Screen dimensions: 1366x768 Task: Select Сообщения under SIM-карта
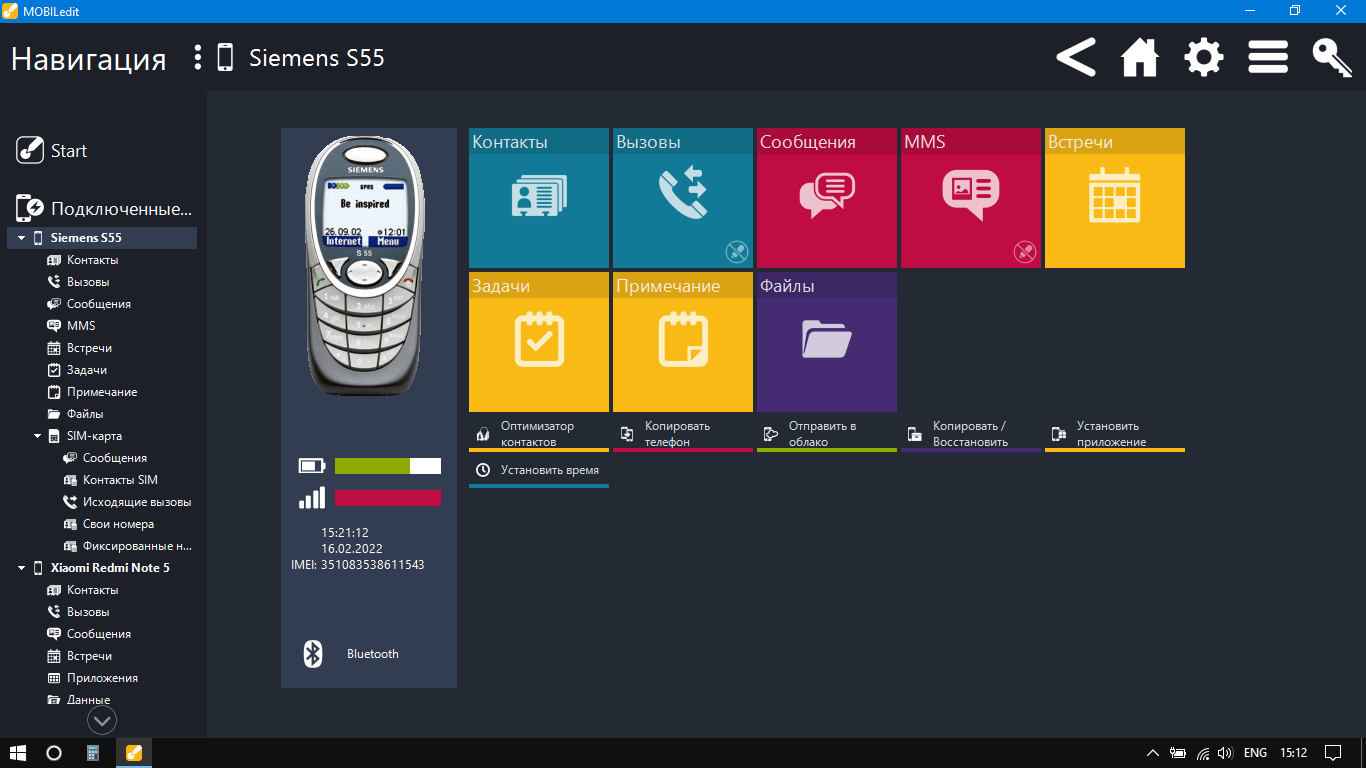(105, 458)
